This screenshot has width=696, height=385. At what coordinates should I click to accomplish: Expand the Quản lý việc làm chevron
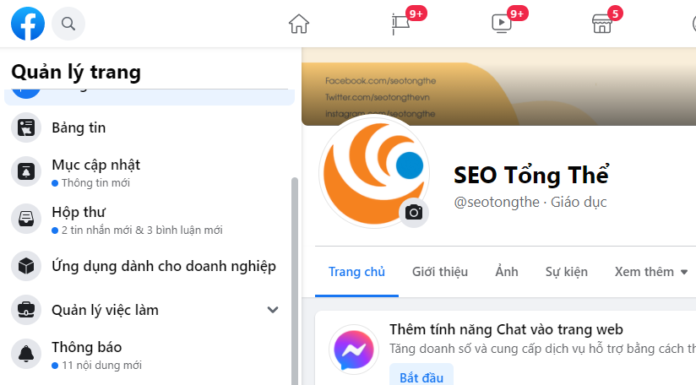tap(273, 310)
